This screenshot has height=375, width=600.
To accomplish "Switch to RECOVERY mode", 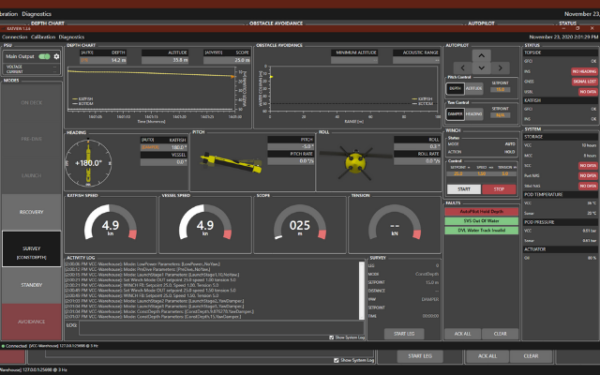I will pos(31,212).
